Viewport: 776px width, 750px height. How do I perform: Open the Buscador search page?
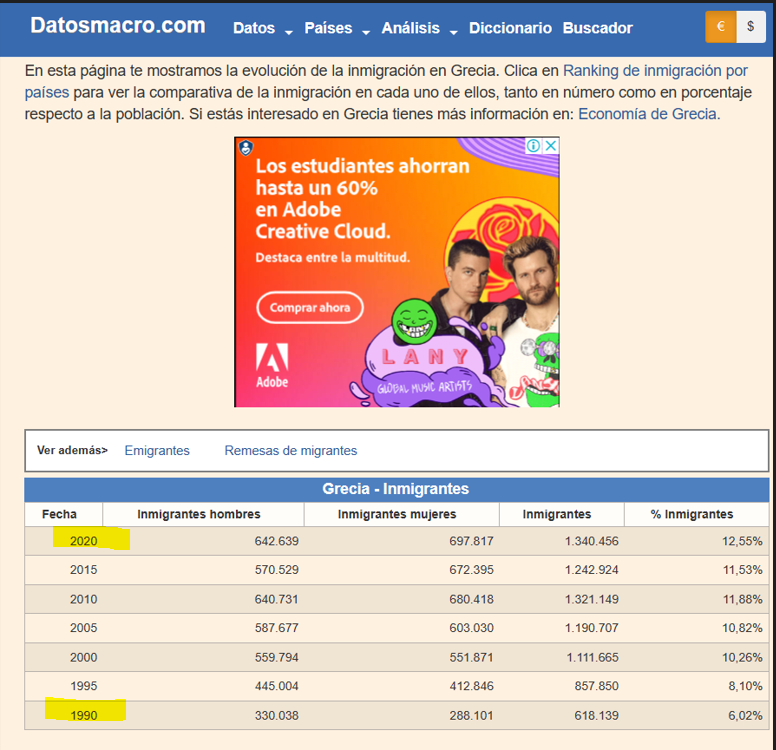click(x=597, y=28)
